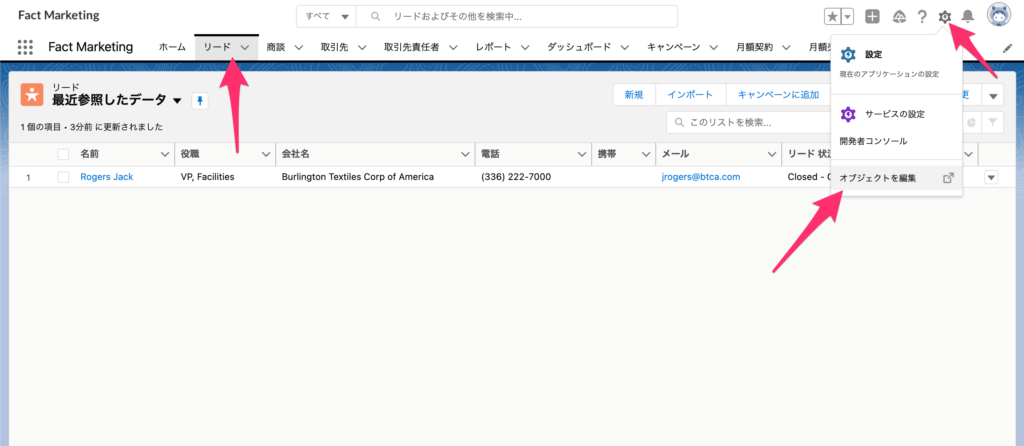The image size is (1024, 446).
Task: Expand the ダッシュボード tab chevron
Action: (x=624, y=48)
